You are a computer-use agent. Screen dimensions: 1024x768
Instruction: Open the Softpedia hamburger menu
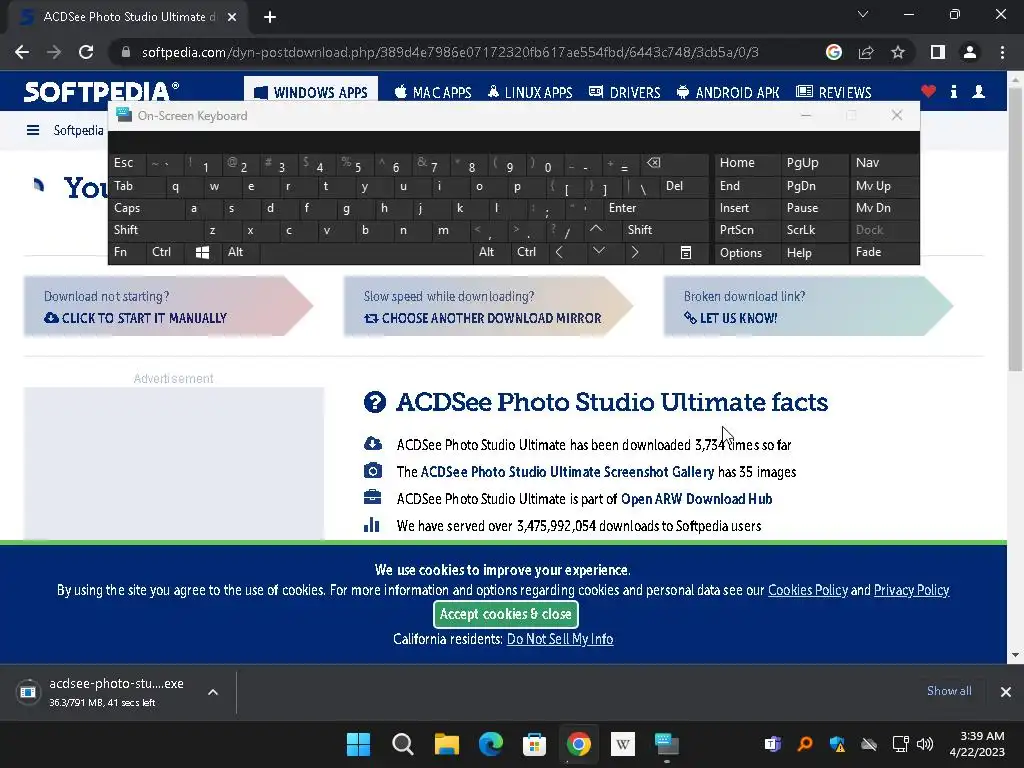tap(33, 130)
